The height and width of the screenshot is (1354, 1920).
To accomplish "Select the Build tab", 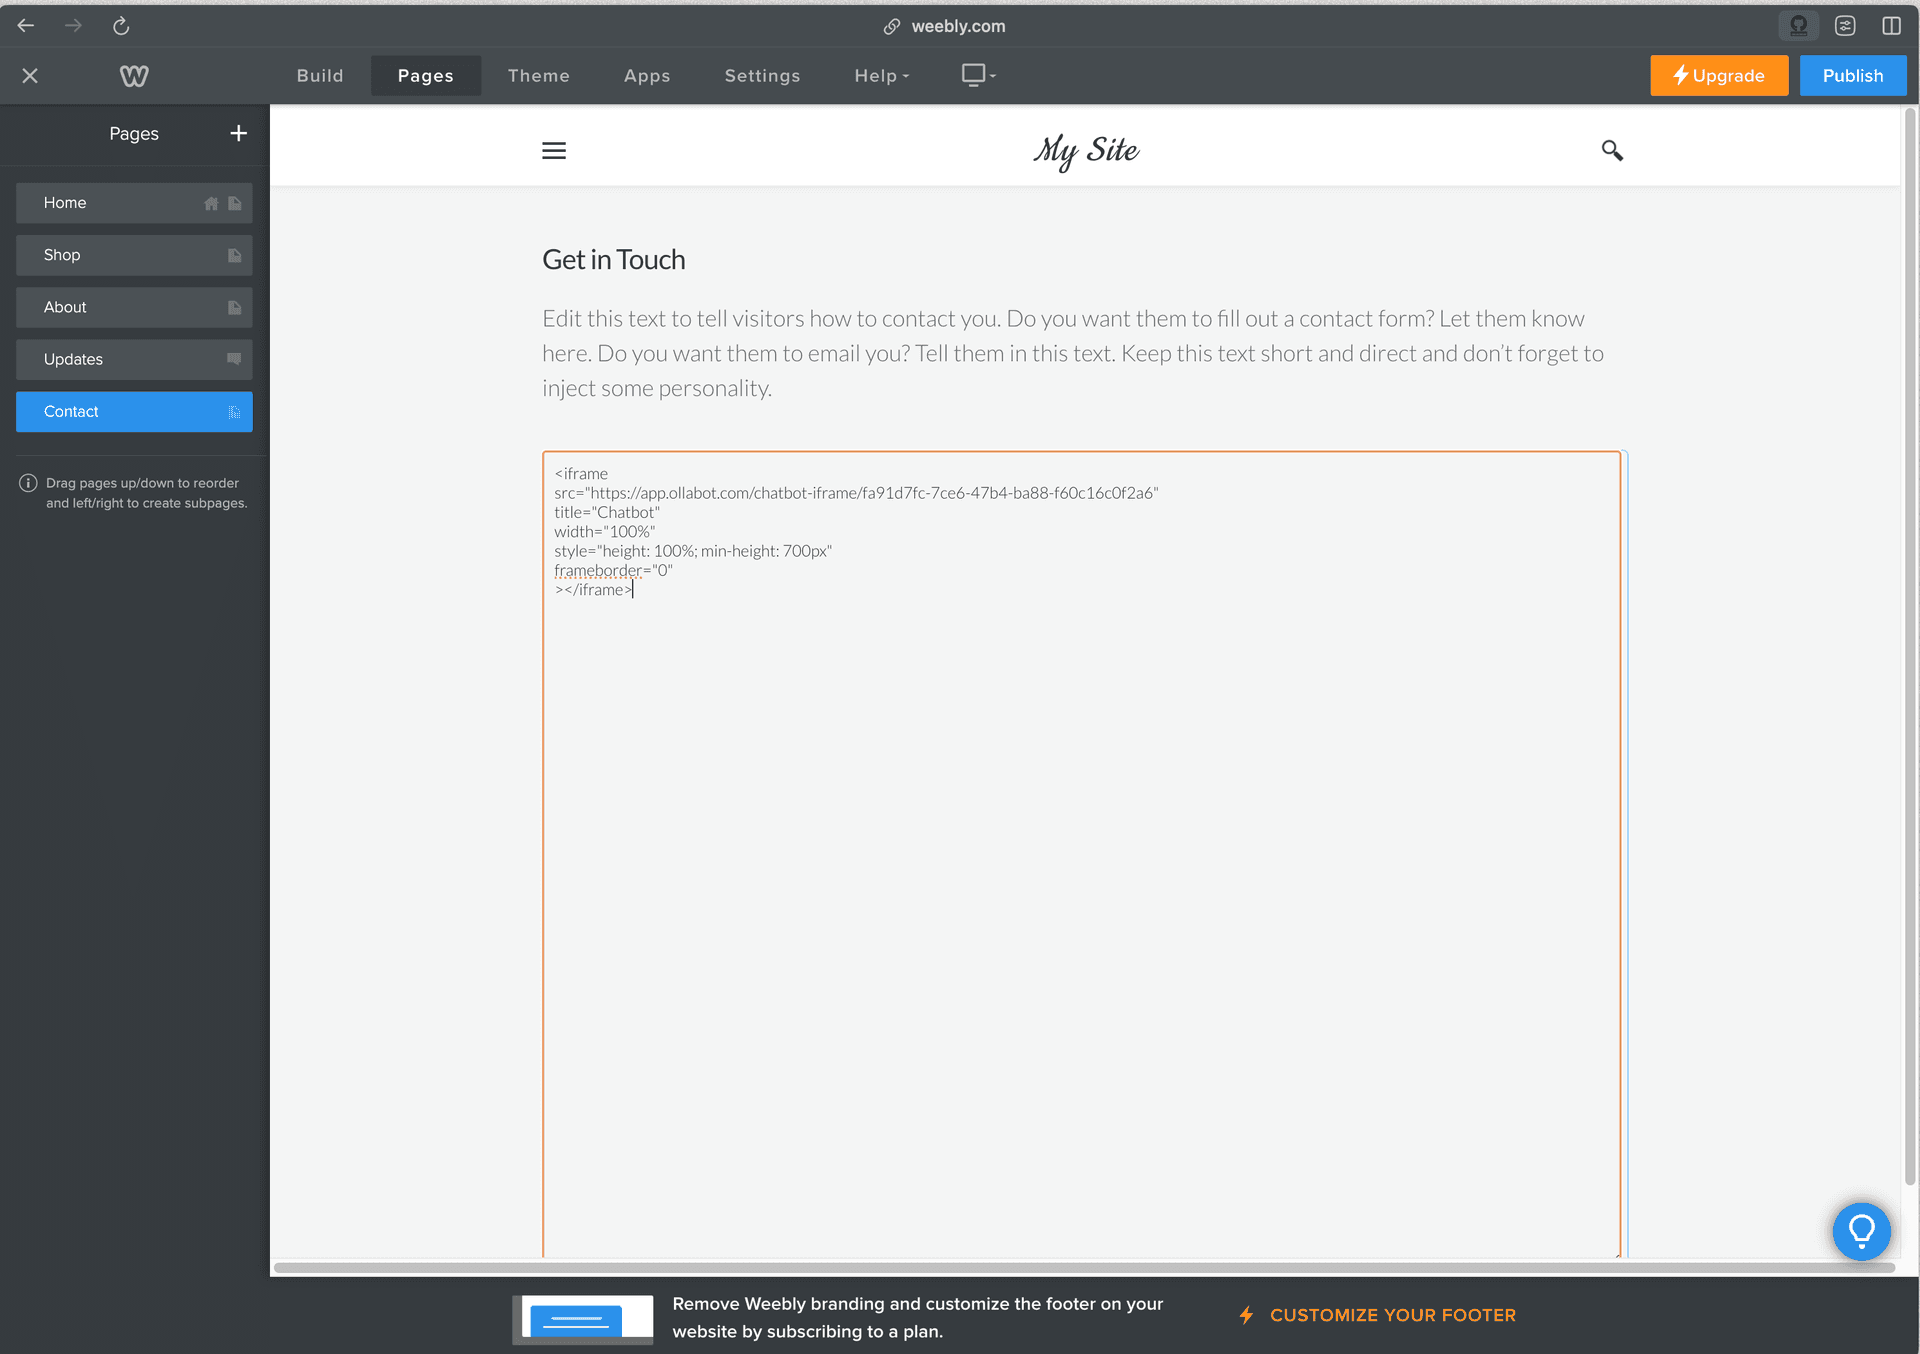I will (x=321, y=75).
